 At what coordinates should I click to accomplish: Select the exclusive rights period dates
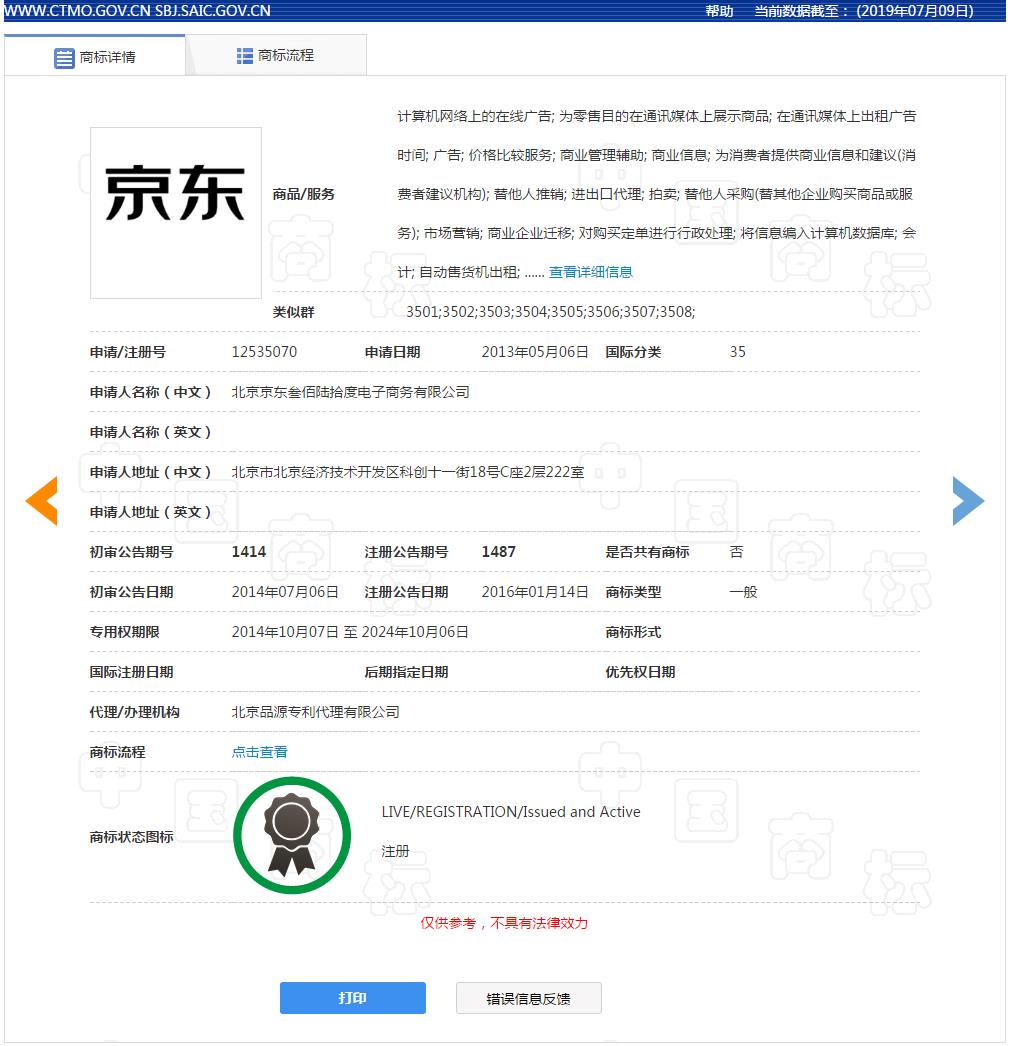coord(350,632)
